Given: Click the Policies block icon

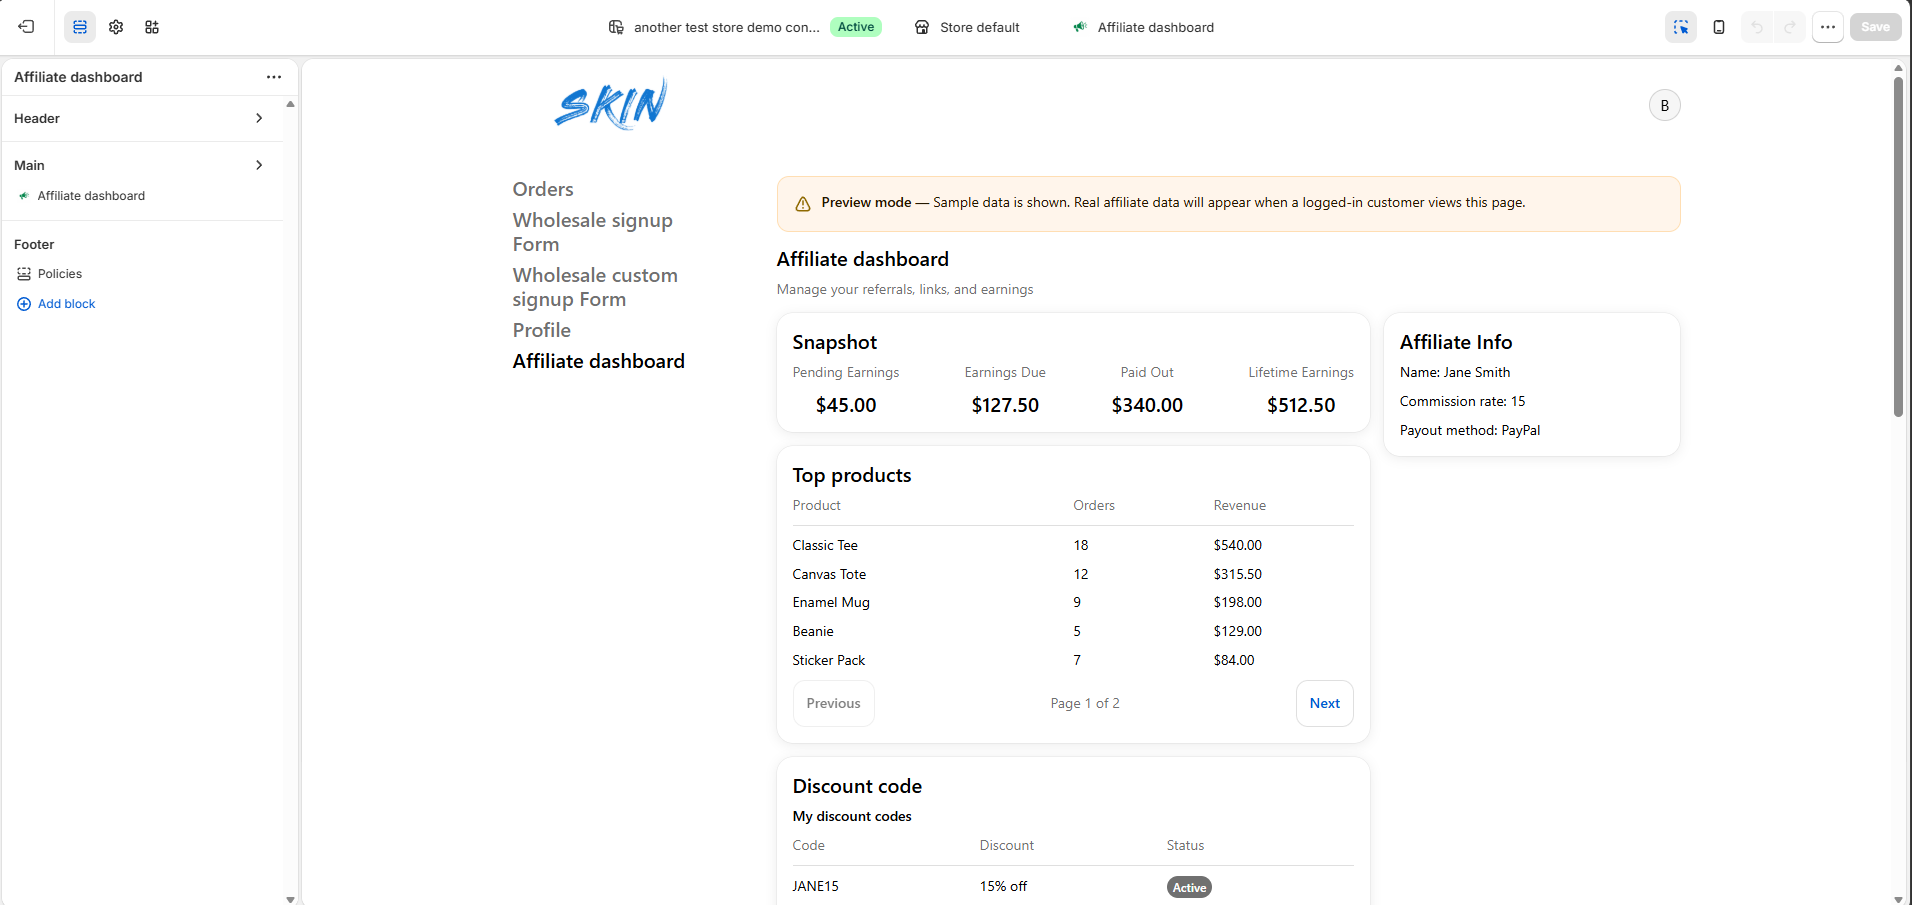Looking at the screenshot, I should click(24, 274).
